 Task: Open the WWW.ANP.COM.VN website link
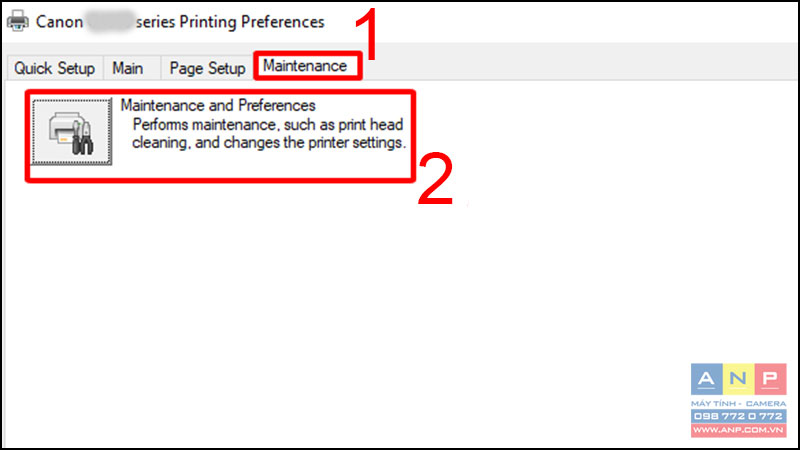[739, 430]
